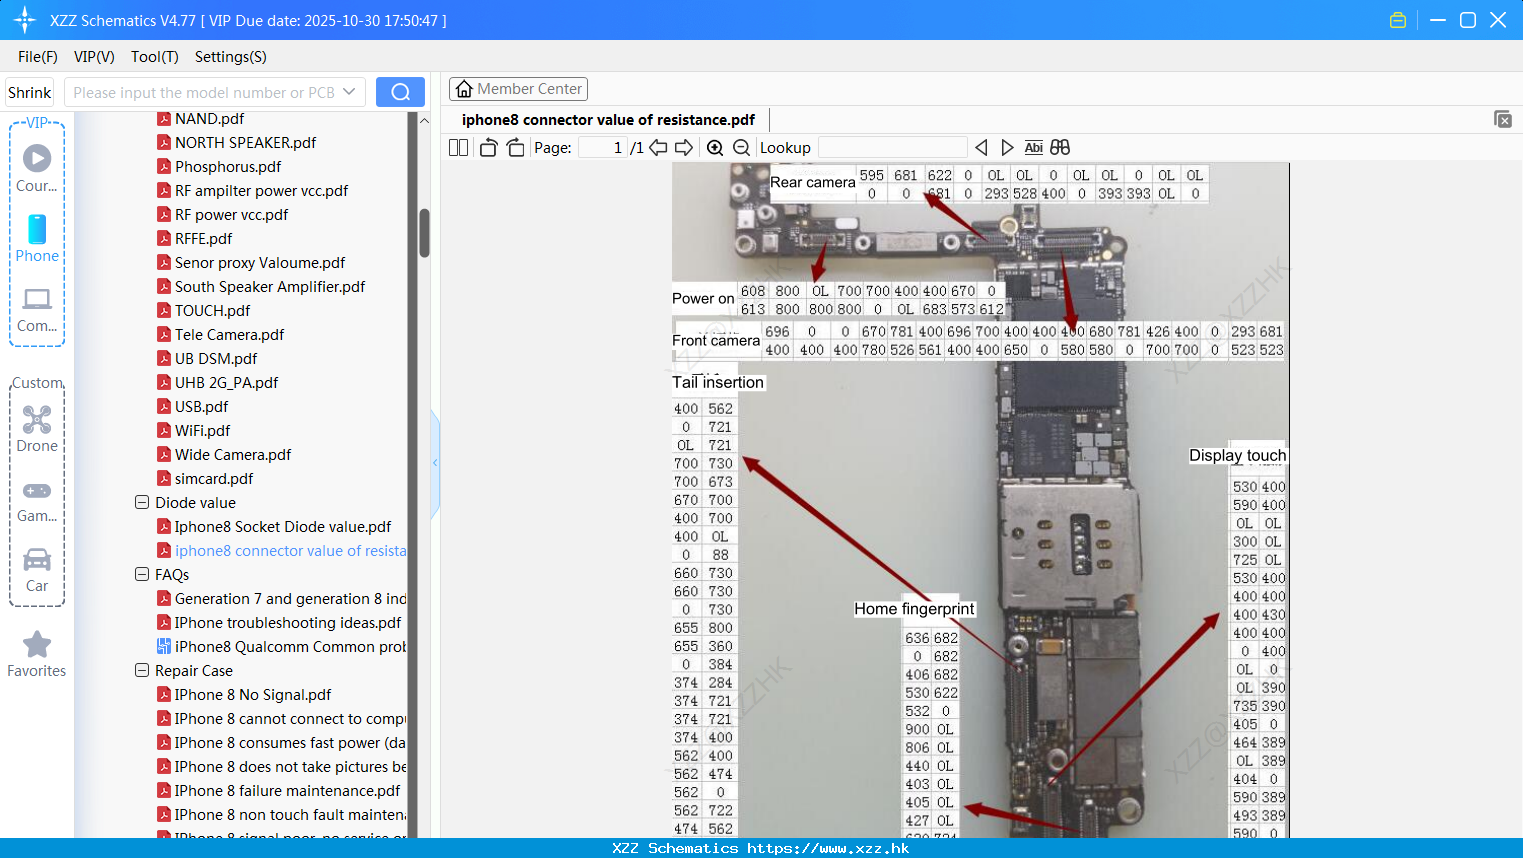1523x858 pixels.
Task: Go to previous page arrow
Action: point(658,148)
